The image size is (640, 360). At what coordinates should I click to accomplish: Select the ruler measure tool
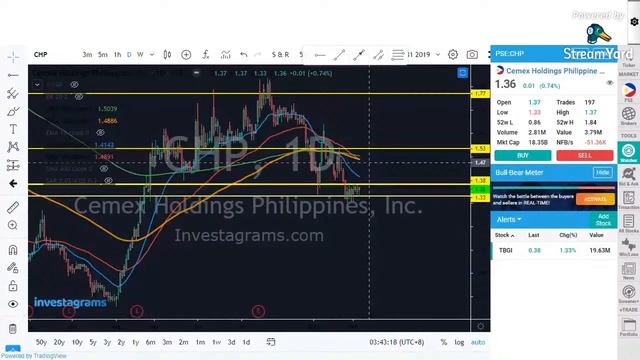pos(13,207)
